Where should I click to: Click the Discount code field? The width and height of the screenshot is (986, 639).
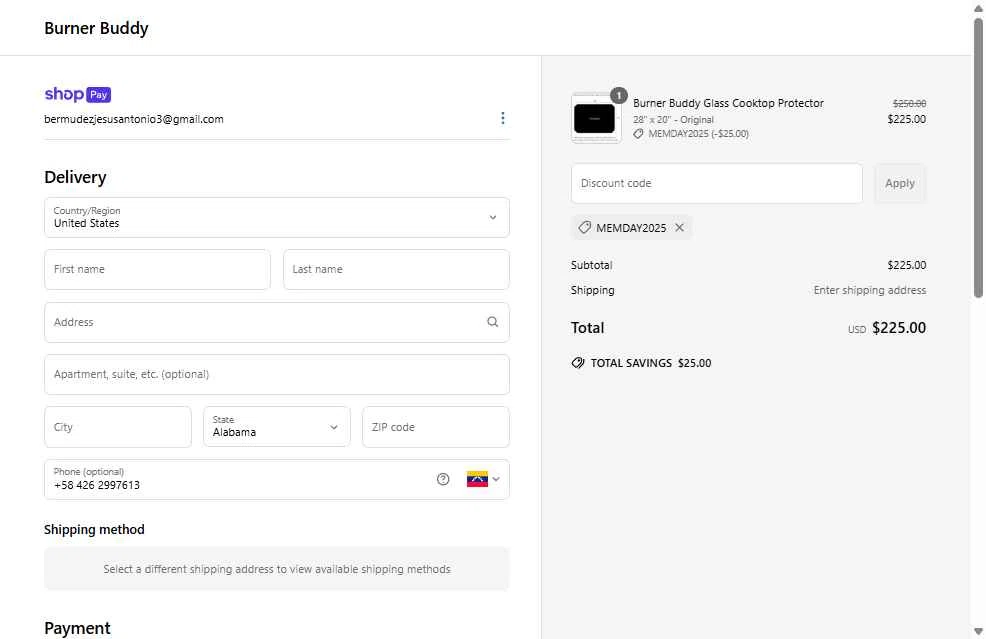coord(717,183)
